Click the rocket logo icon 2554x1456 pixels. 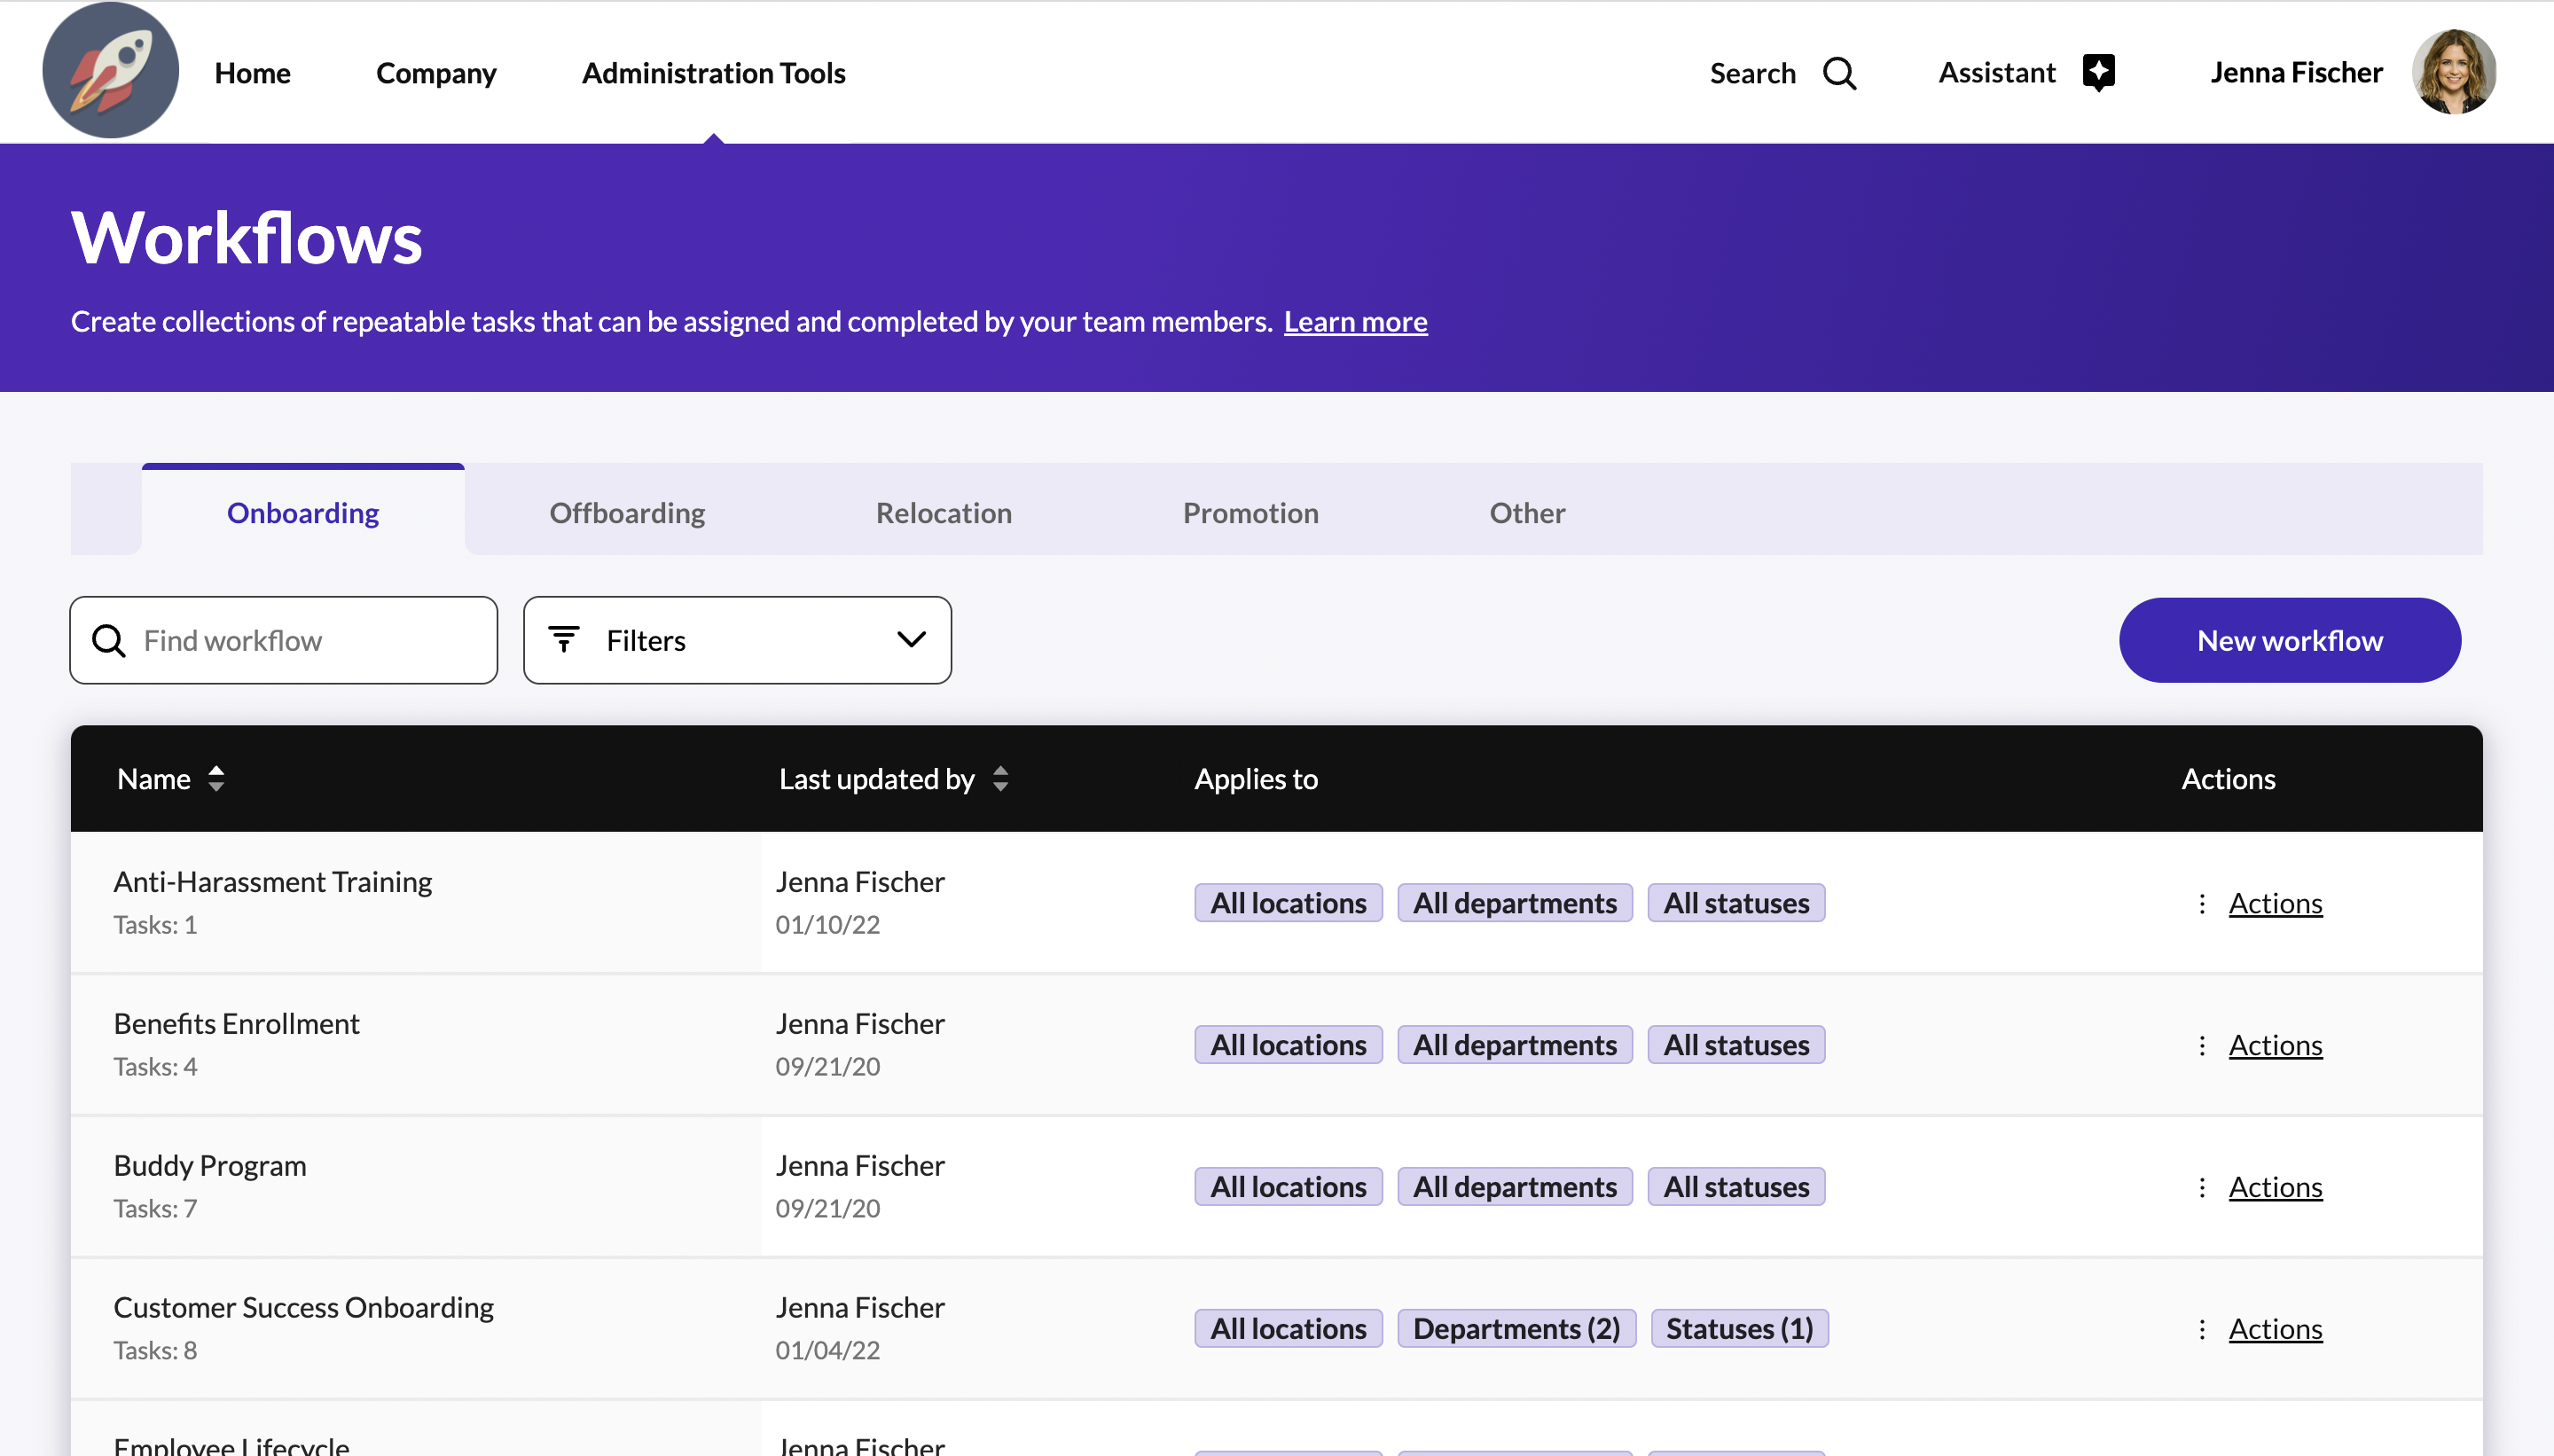pyautogui.click(x=110, y=70)
